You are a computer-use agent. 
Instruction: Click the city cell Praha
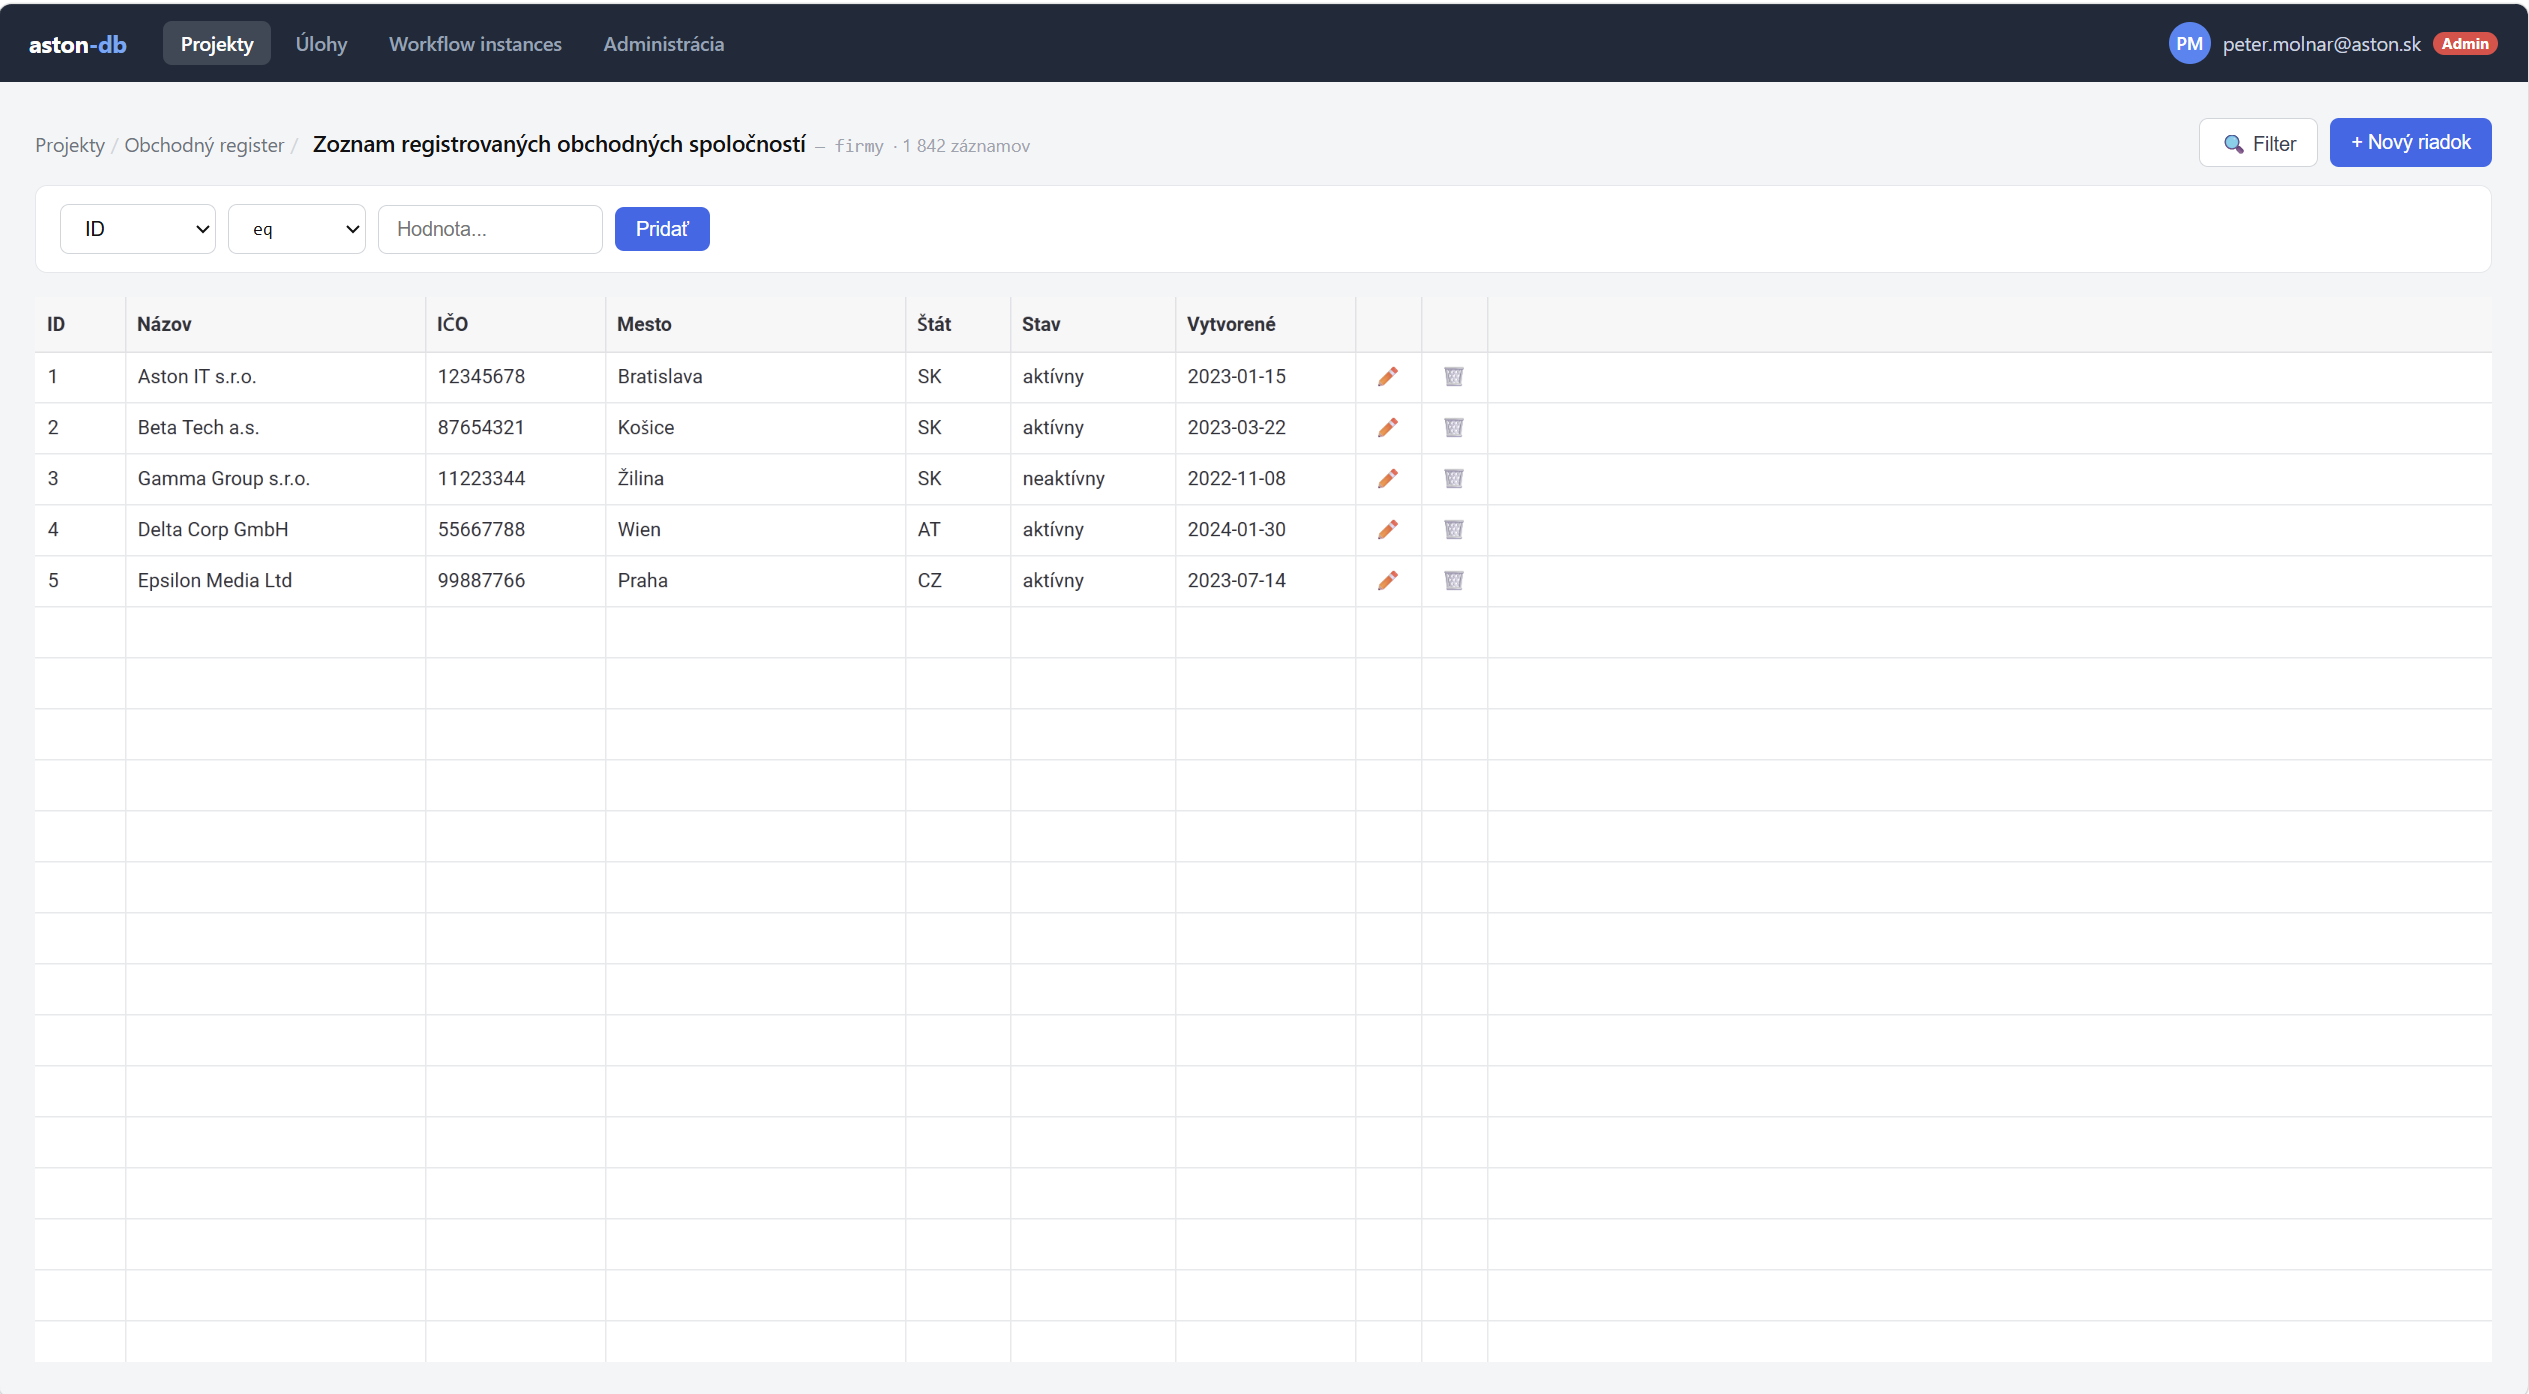coord(755,581)
